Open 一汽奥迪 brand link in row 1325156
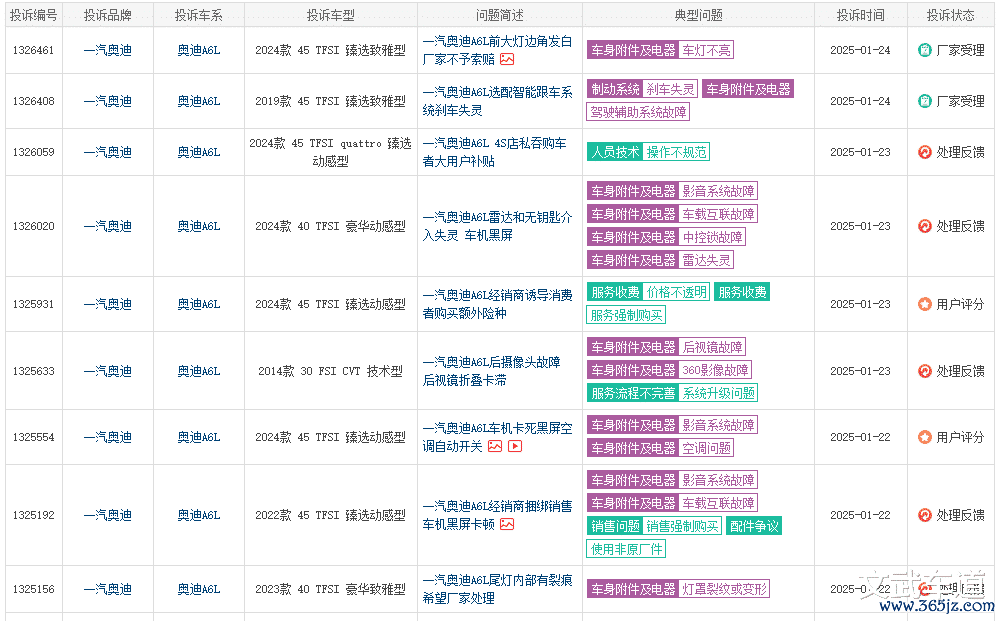 click(x=107, y=589)
